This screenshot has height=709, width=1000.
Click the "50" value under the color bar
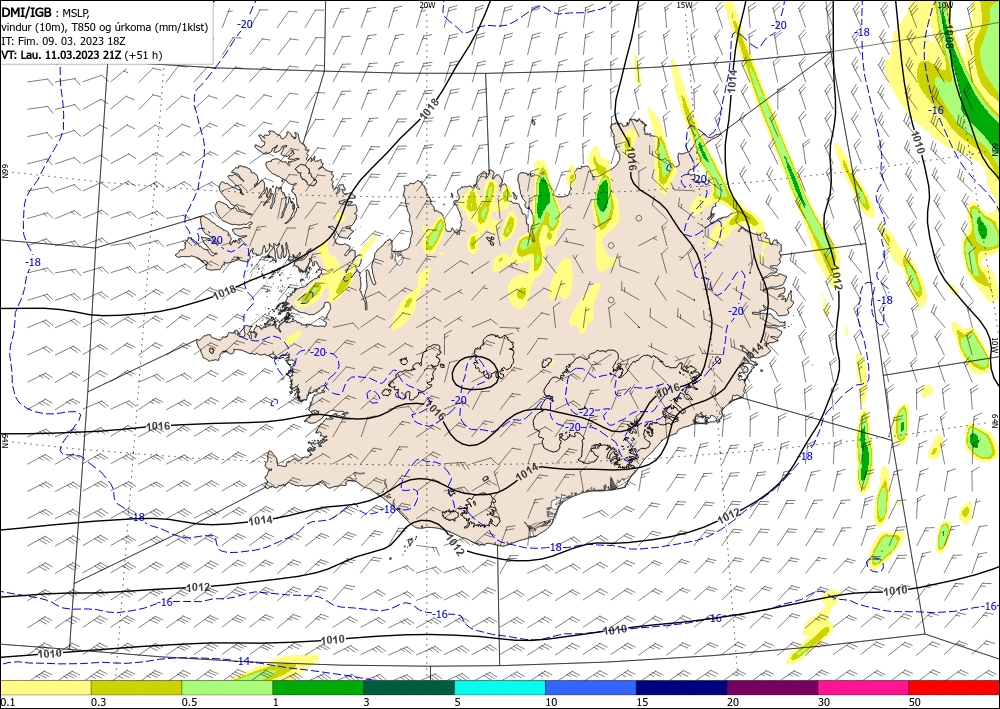915,702
